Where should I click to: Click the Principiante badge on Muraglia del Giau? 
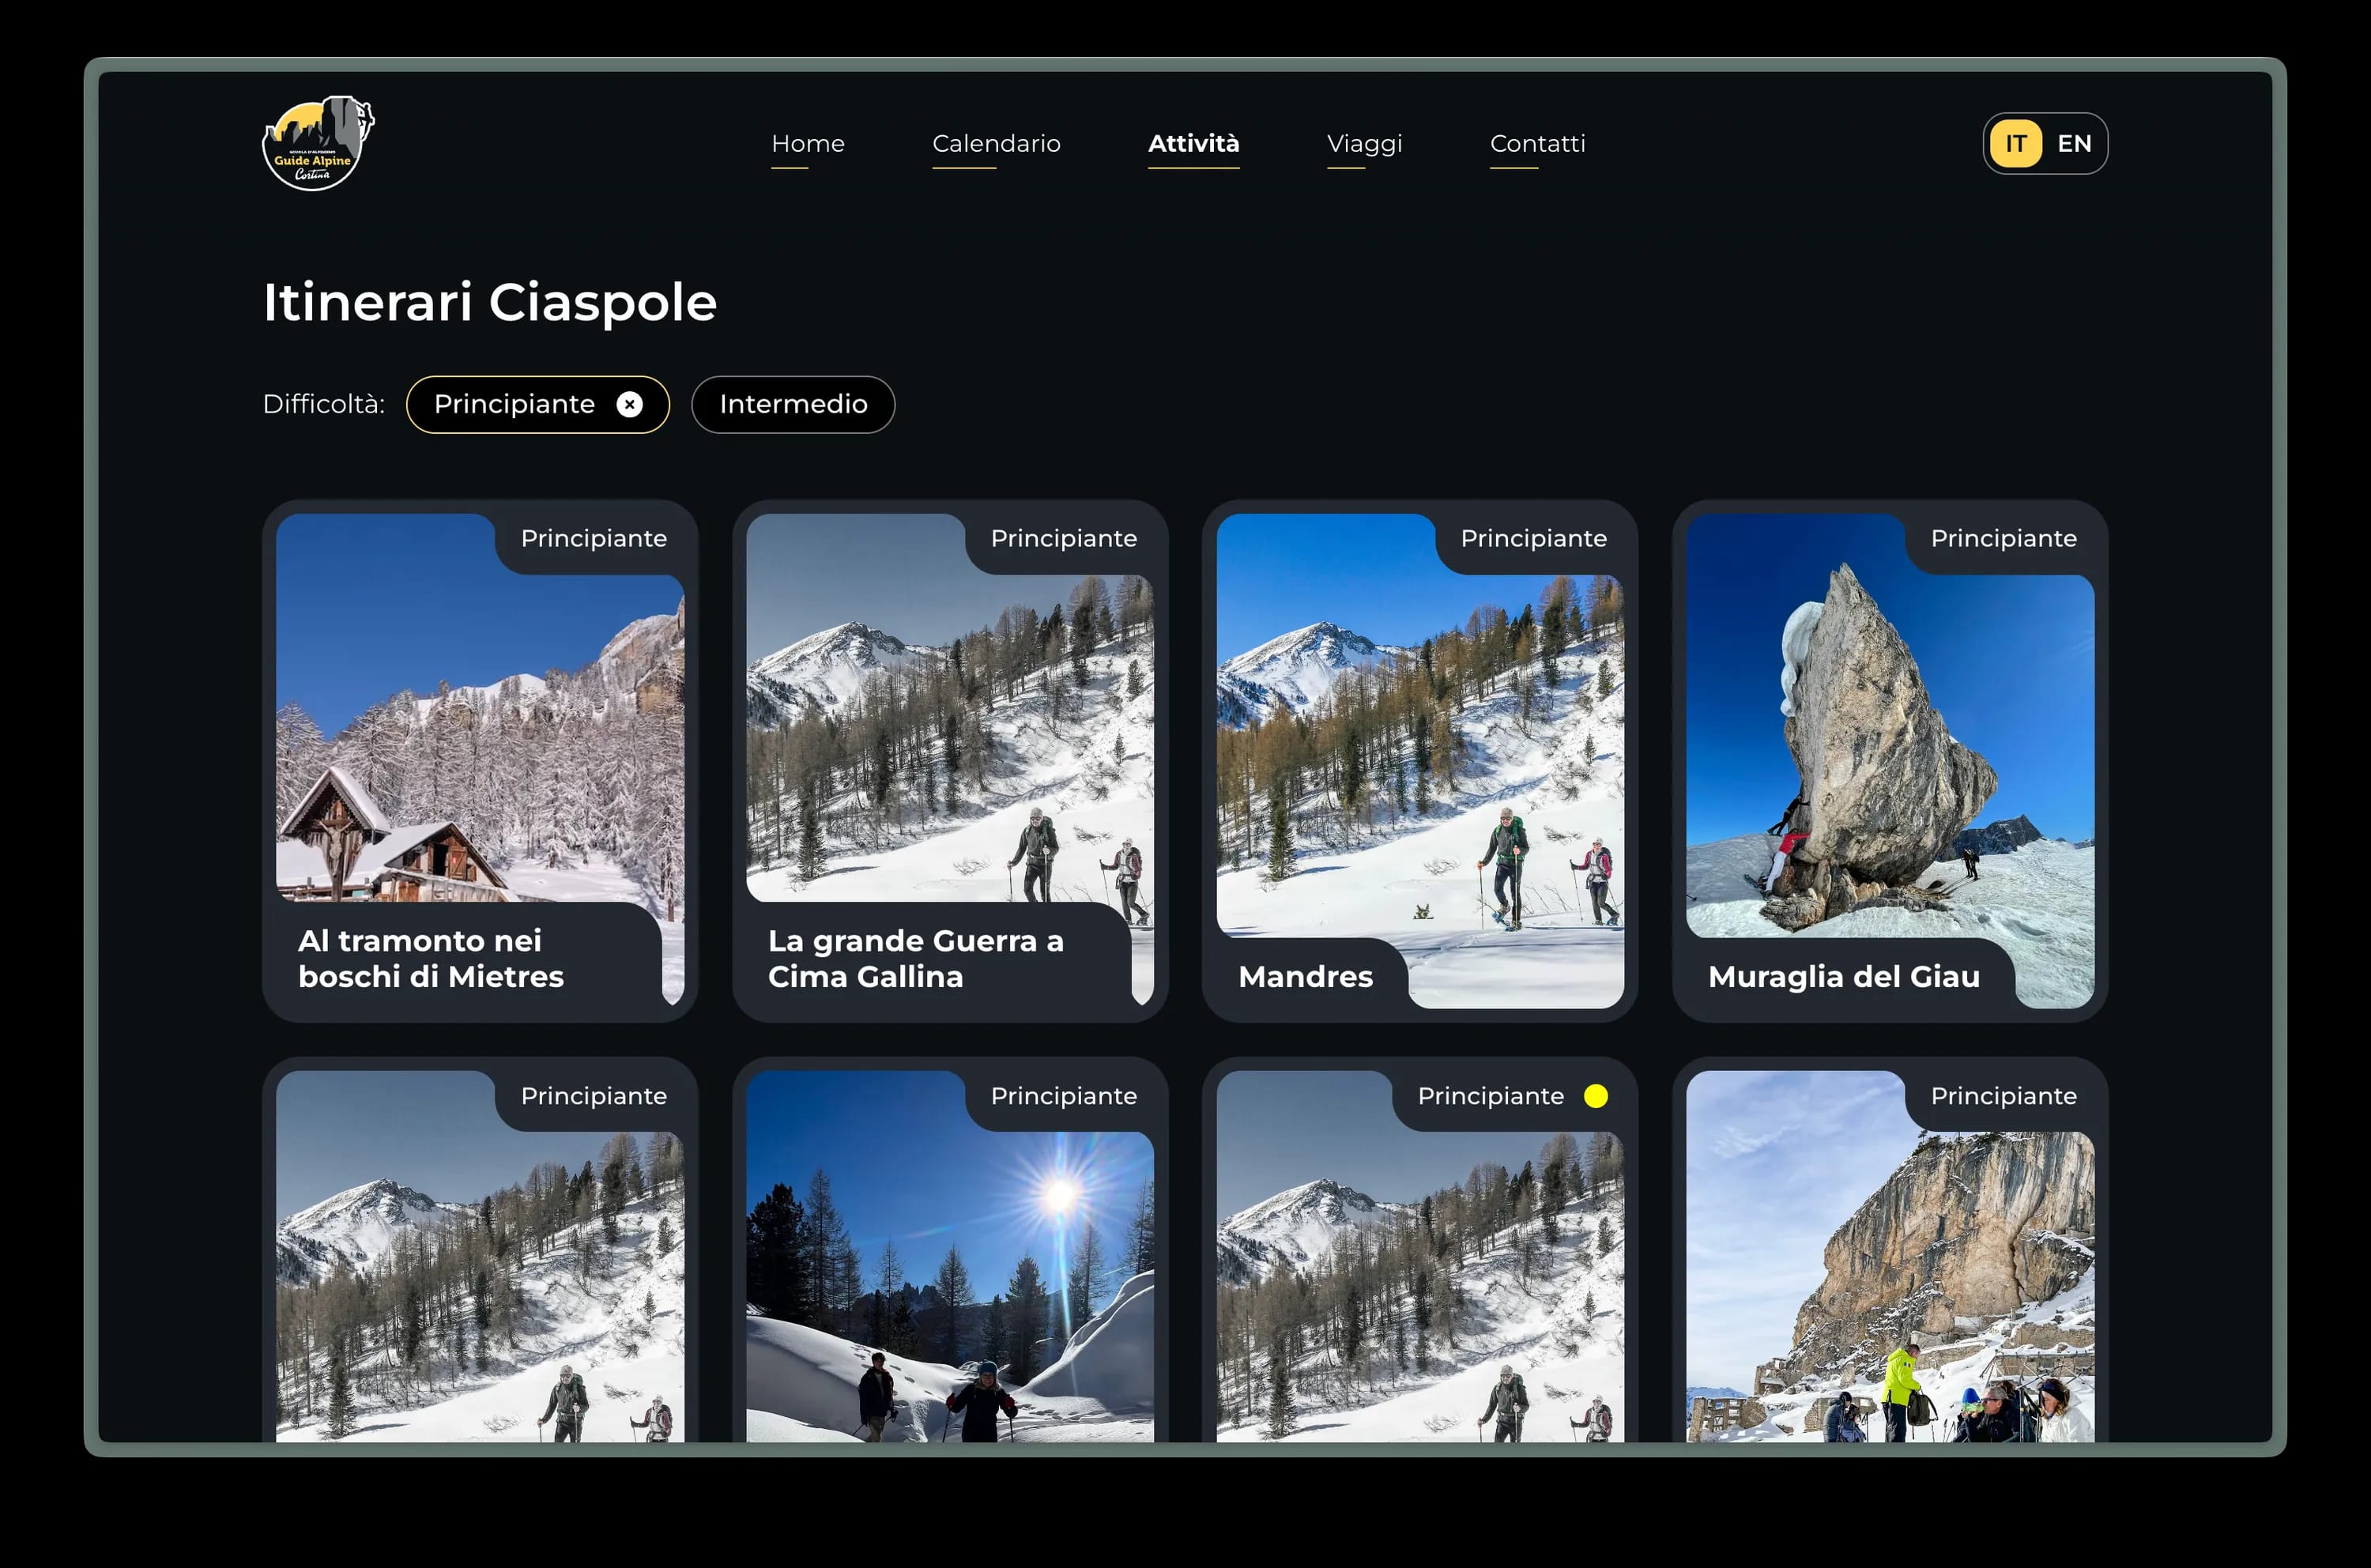[x=2003, y=537]
